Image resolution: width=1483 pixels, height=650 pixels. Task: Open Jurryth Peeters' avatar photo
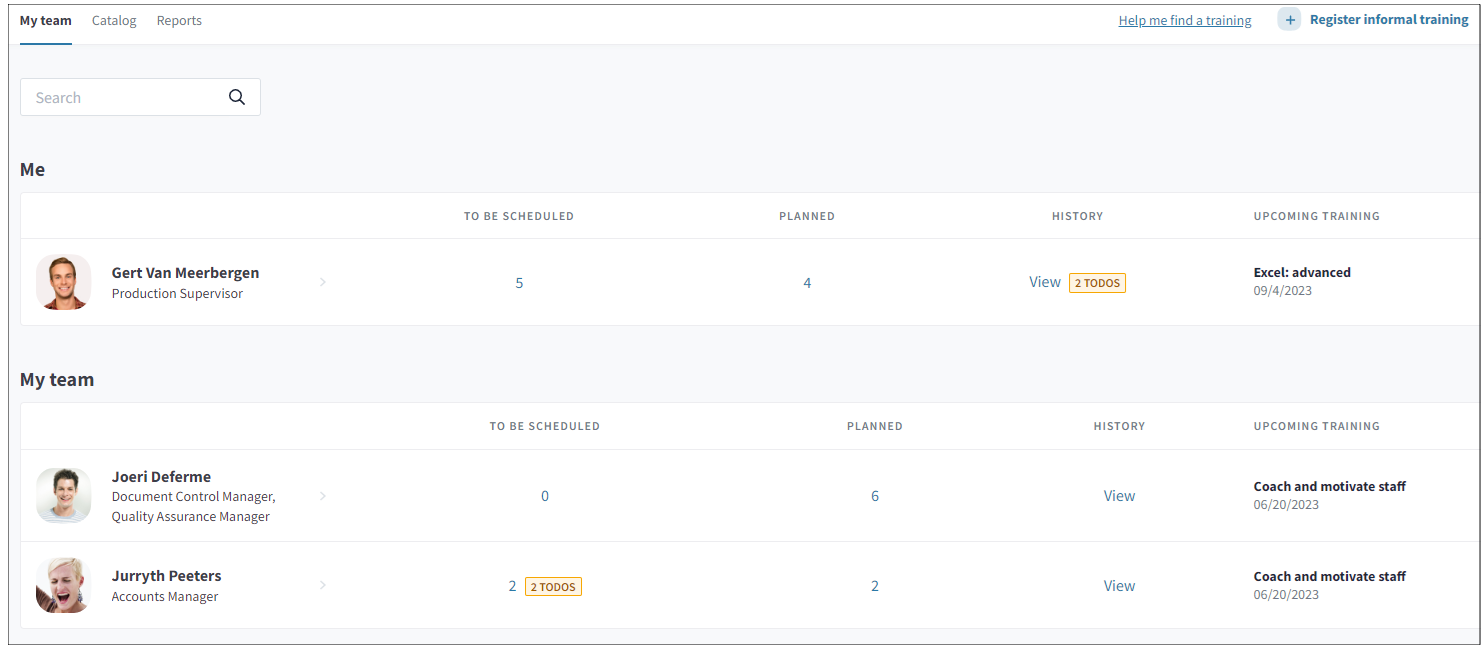64,585
